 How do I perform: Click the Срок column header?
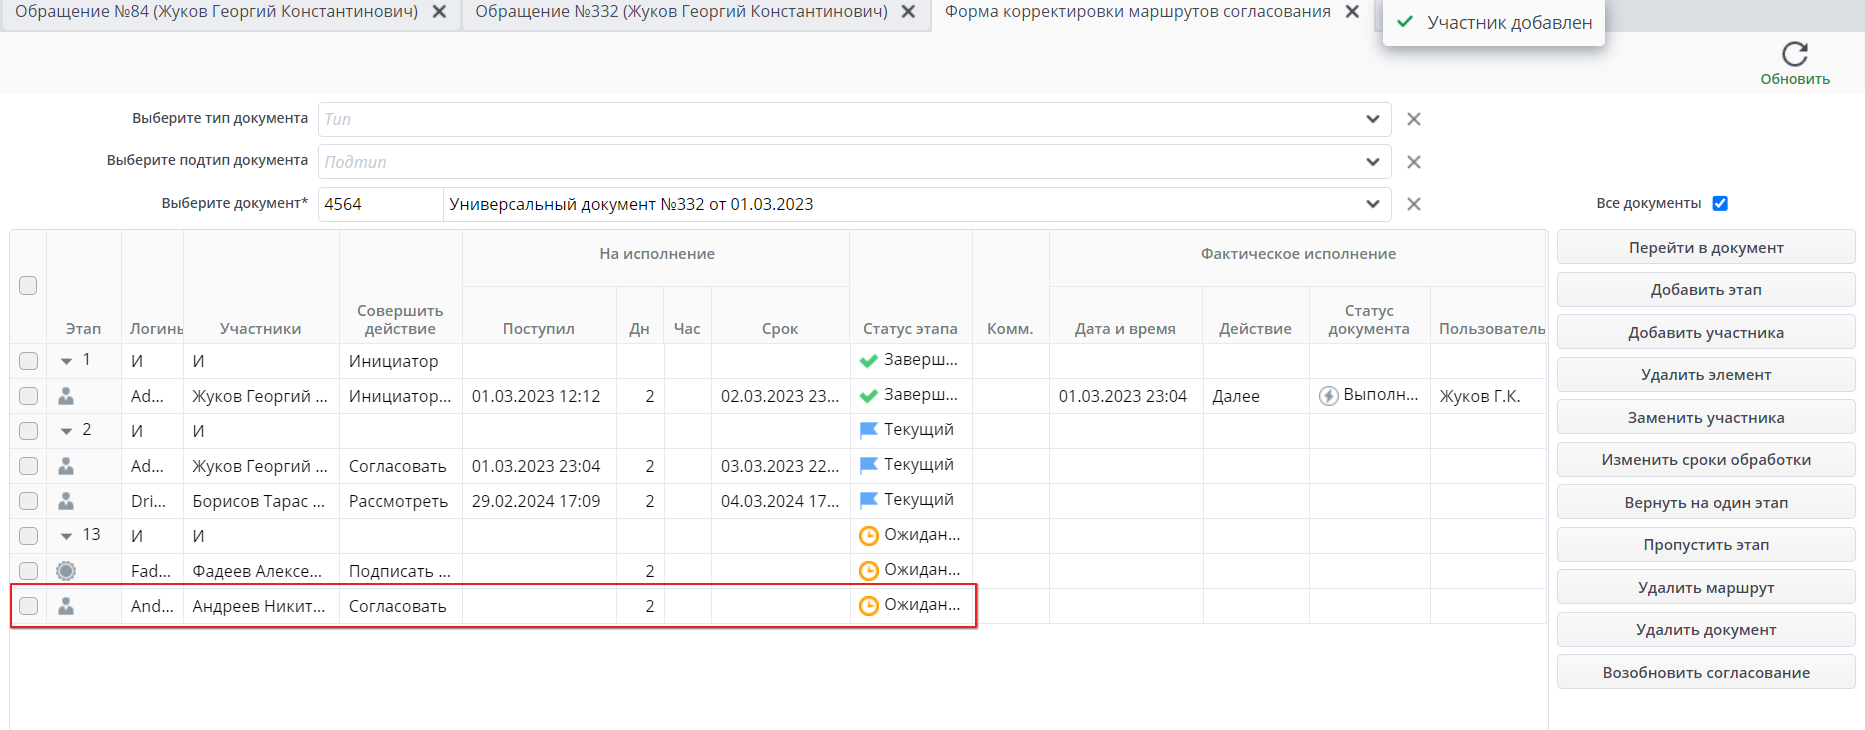click(x=780, y=329)
